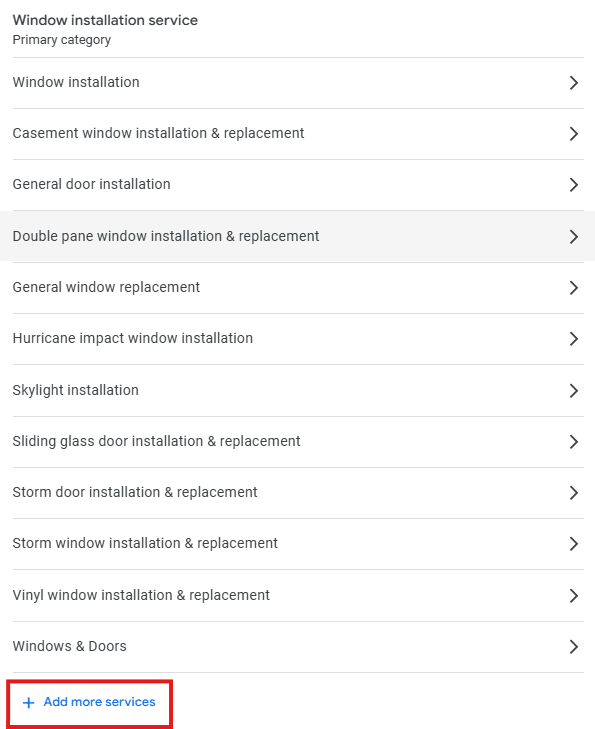Screen dimensions: 595x729
Task: Select the Windows & Doors service text
Action: coord(69,646)
